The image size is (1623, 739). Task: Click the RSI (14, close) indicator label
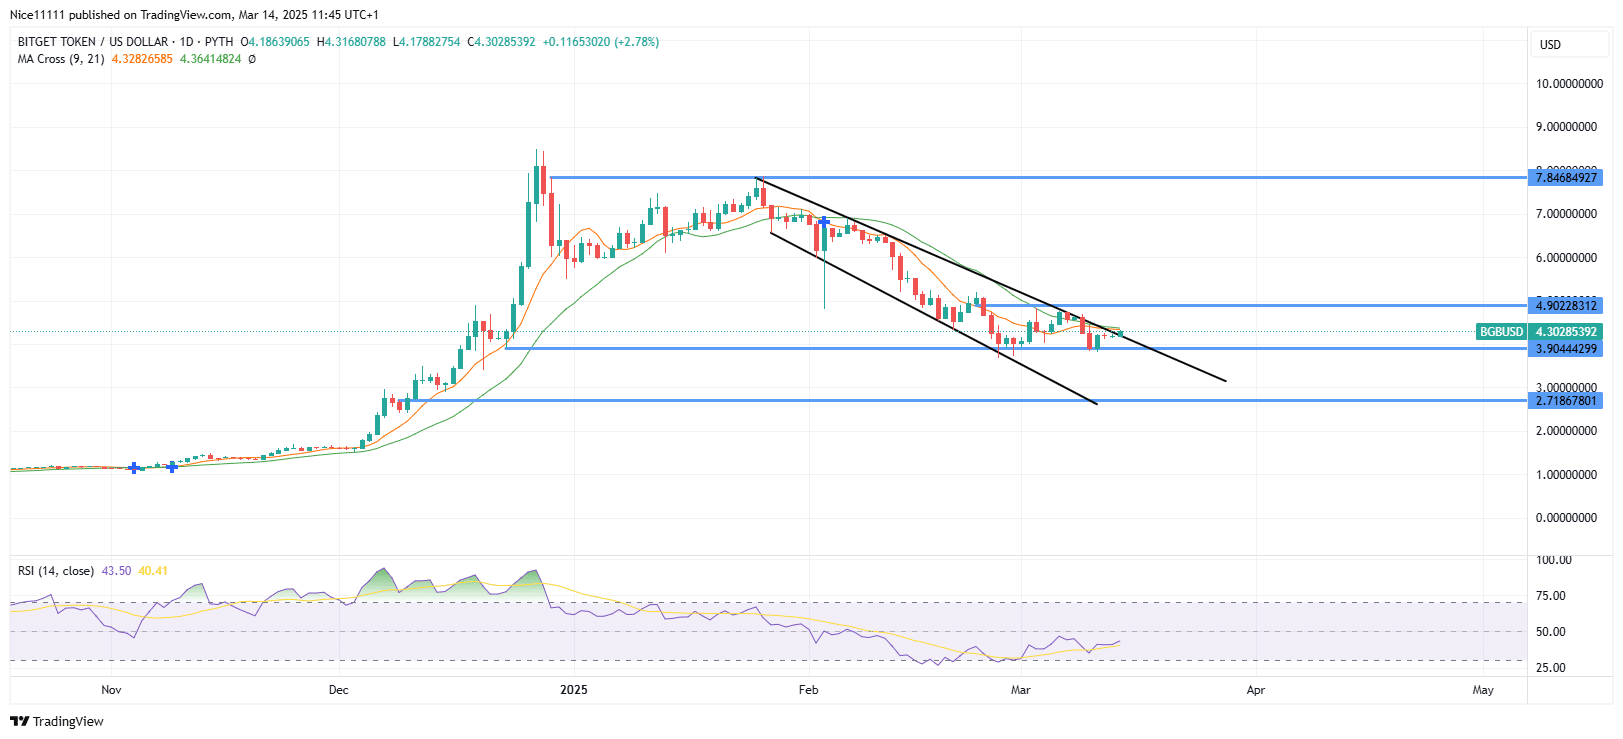[x=56, y=571]
